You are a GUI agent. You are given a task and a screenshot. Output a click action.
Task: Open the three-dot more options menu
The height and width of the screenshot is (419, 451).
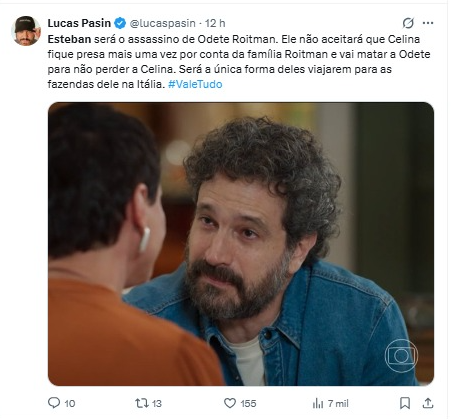coord(428,23)
